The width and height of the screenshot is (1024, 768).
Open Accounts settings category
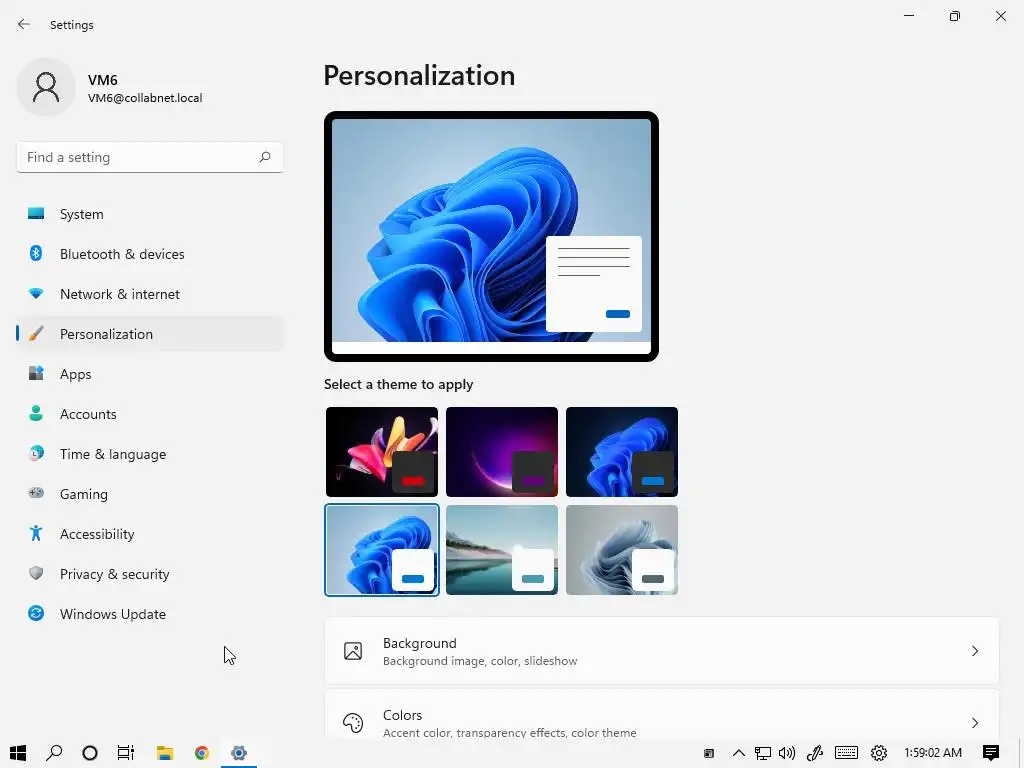[150, 414]
